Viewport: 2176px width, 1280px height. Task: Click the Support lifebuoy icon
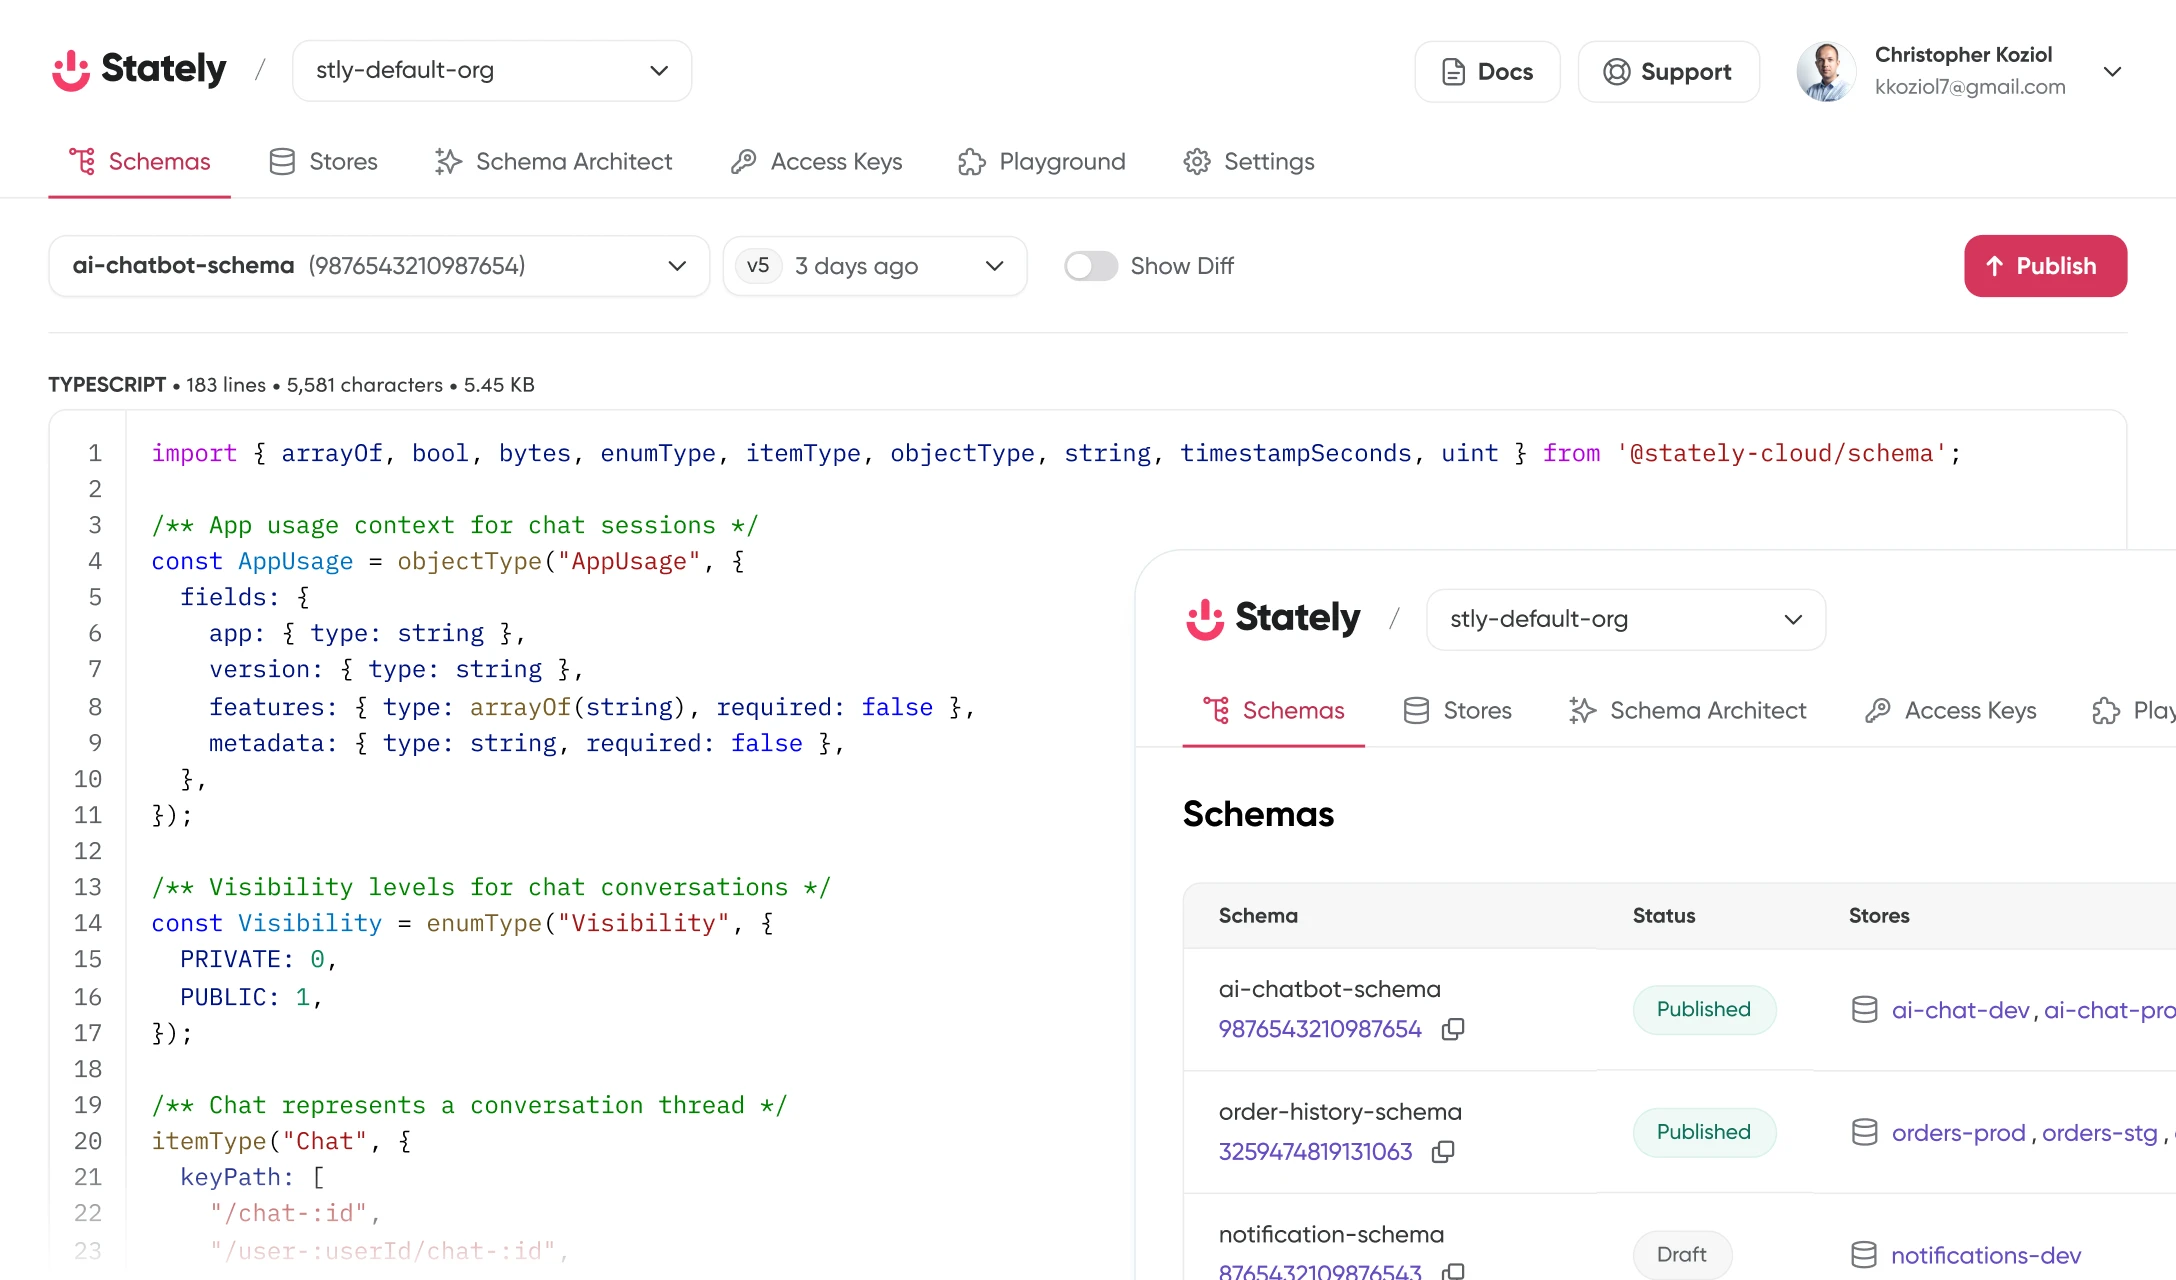(1616, 72)
